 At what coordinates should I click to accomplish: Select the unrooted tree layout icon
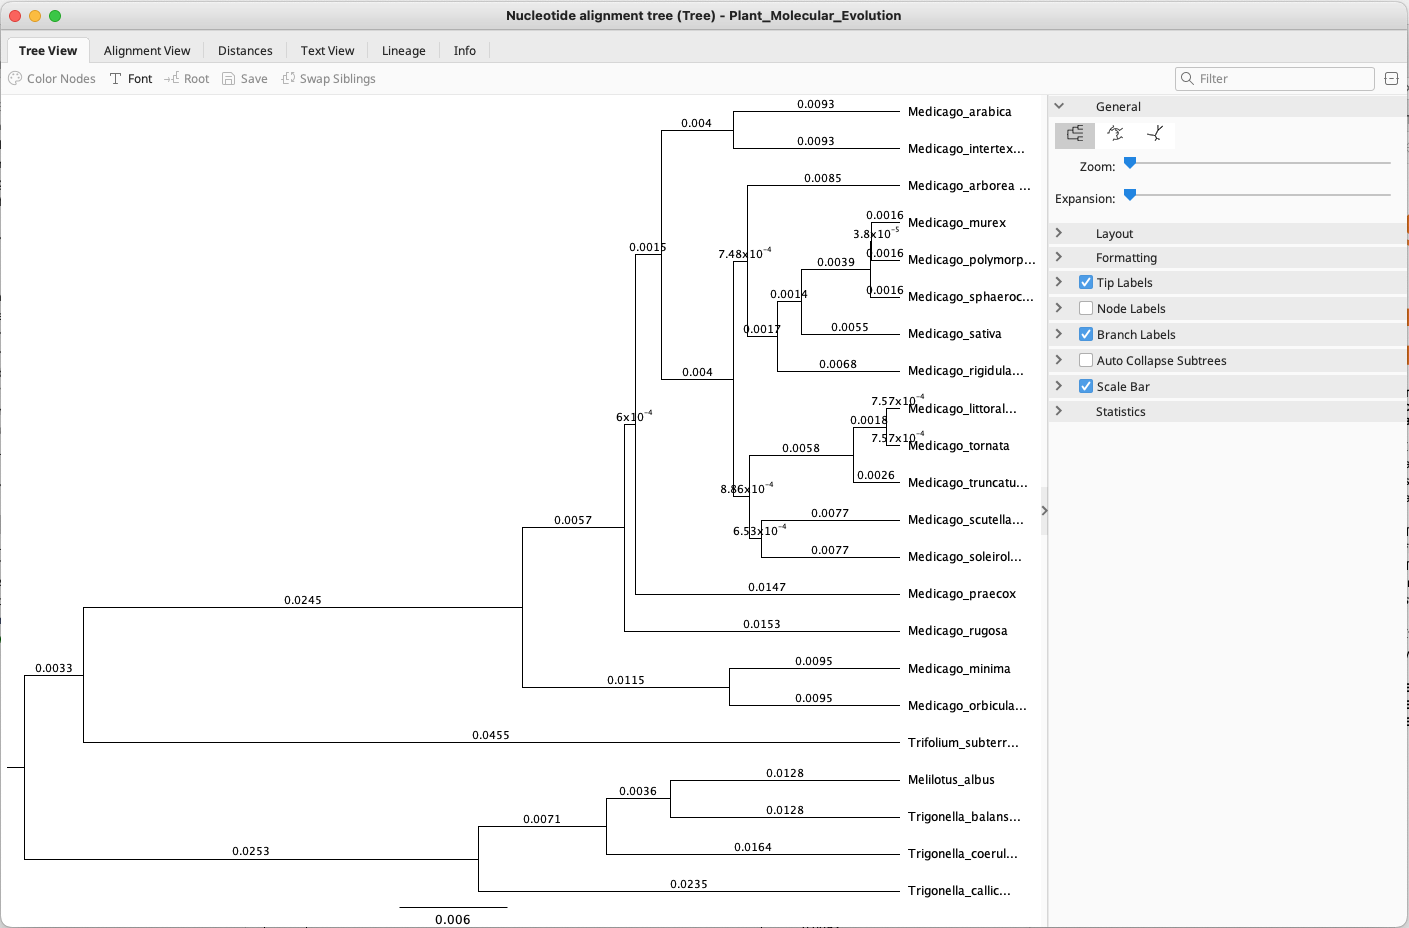(x=1155, y=133)
